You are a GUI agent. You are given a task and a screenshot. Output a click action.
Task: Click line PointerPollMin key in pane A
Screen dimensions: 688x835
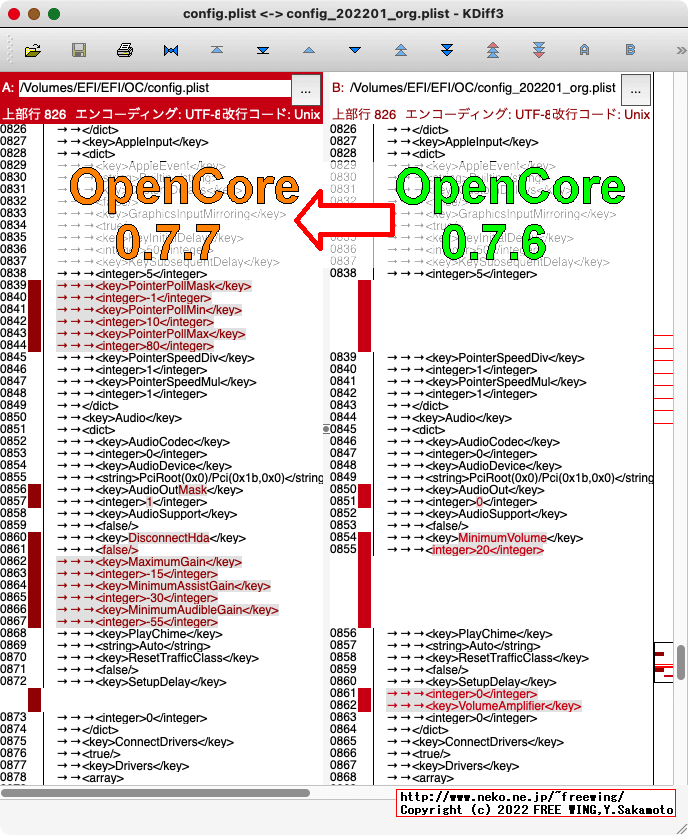tap(149, 310)
